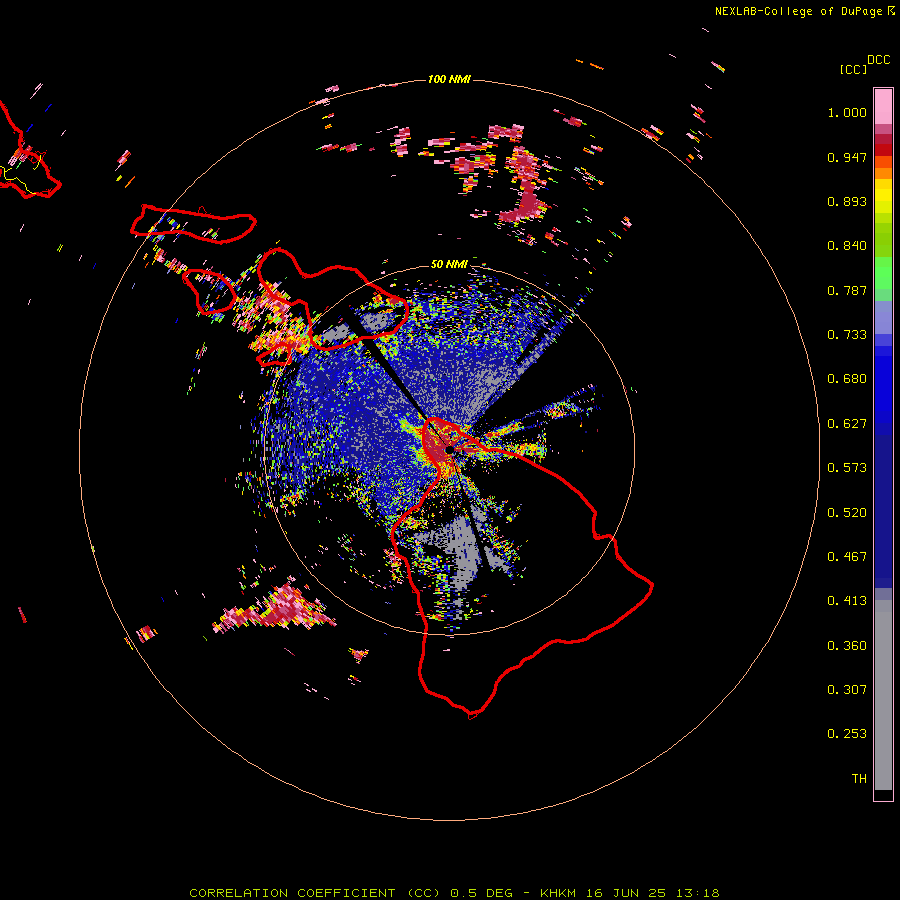This screenshot has height=900, width=900.
Task: Click the 13:18 timestamp in the caption
Action: (699, 893)
